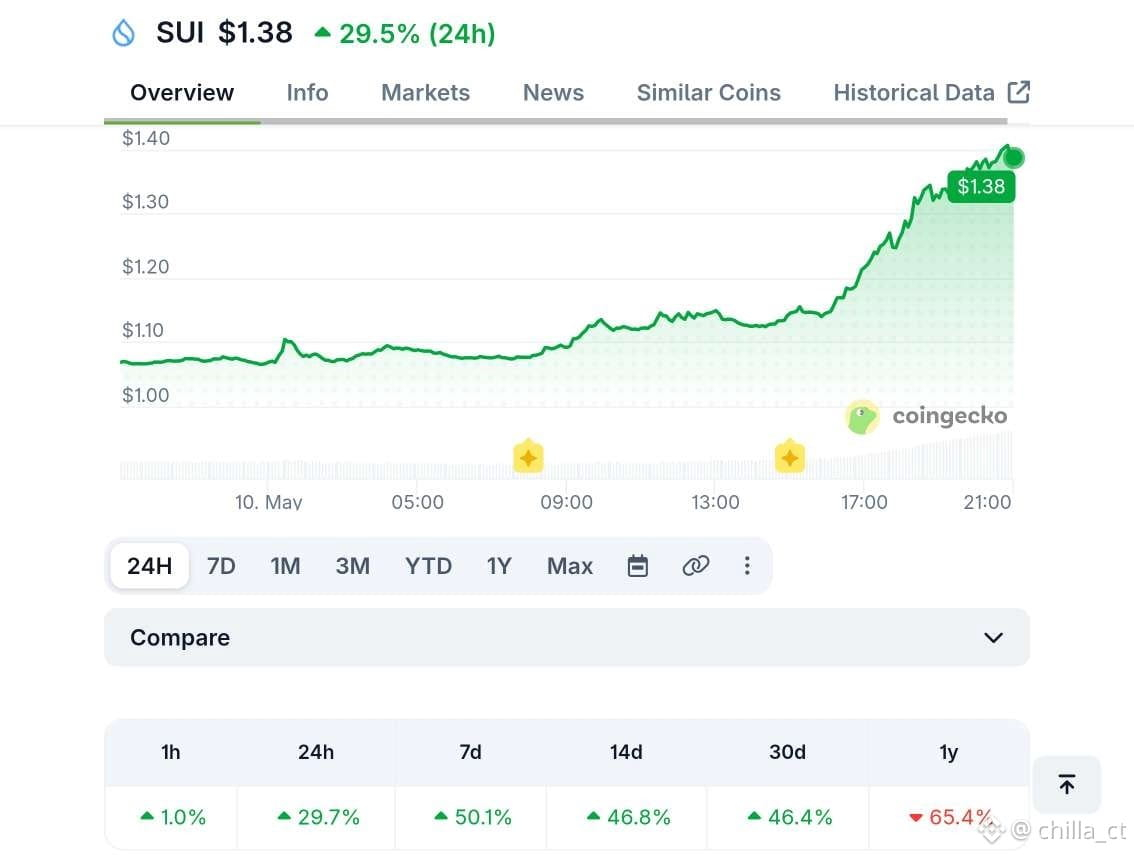Open the Markets tab

[x=425, y=93]
